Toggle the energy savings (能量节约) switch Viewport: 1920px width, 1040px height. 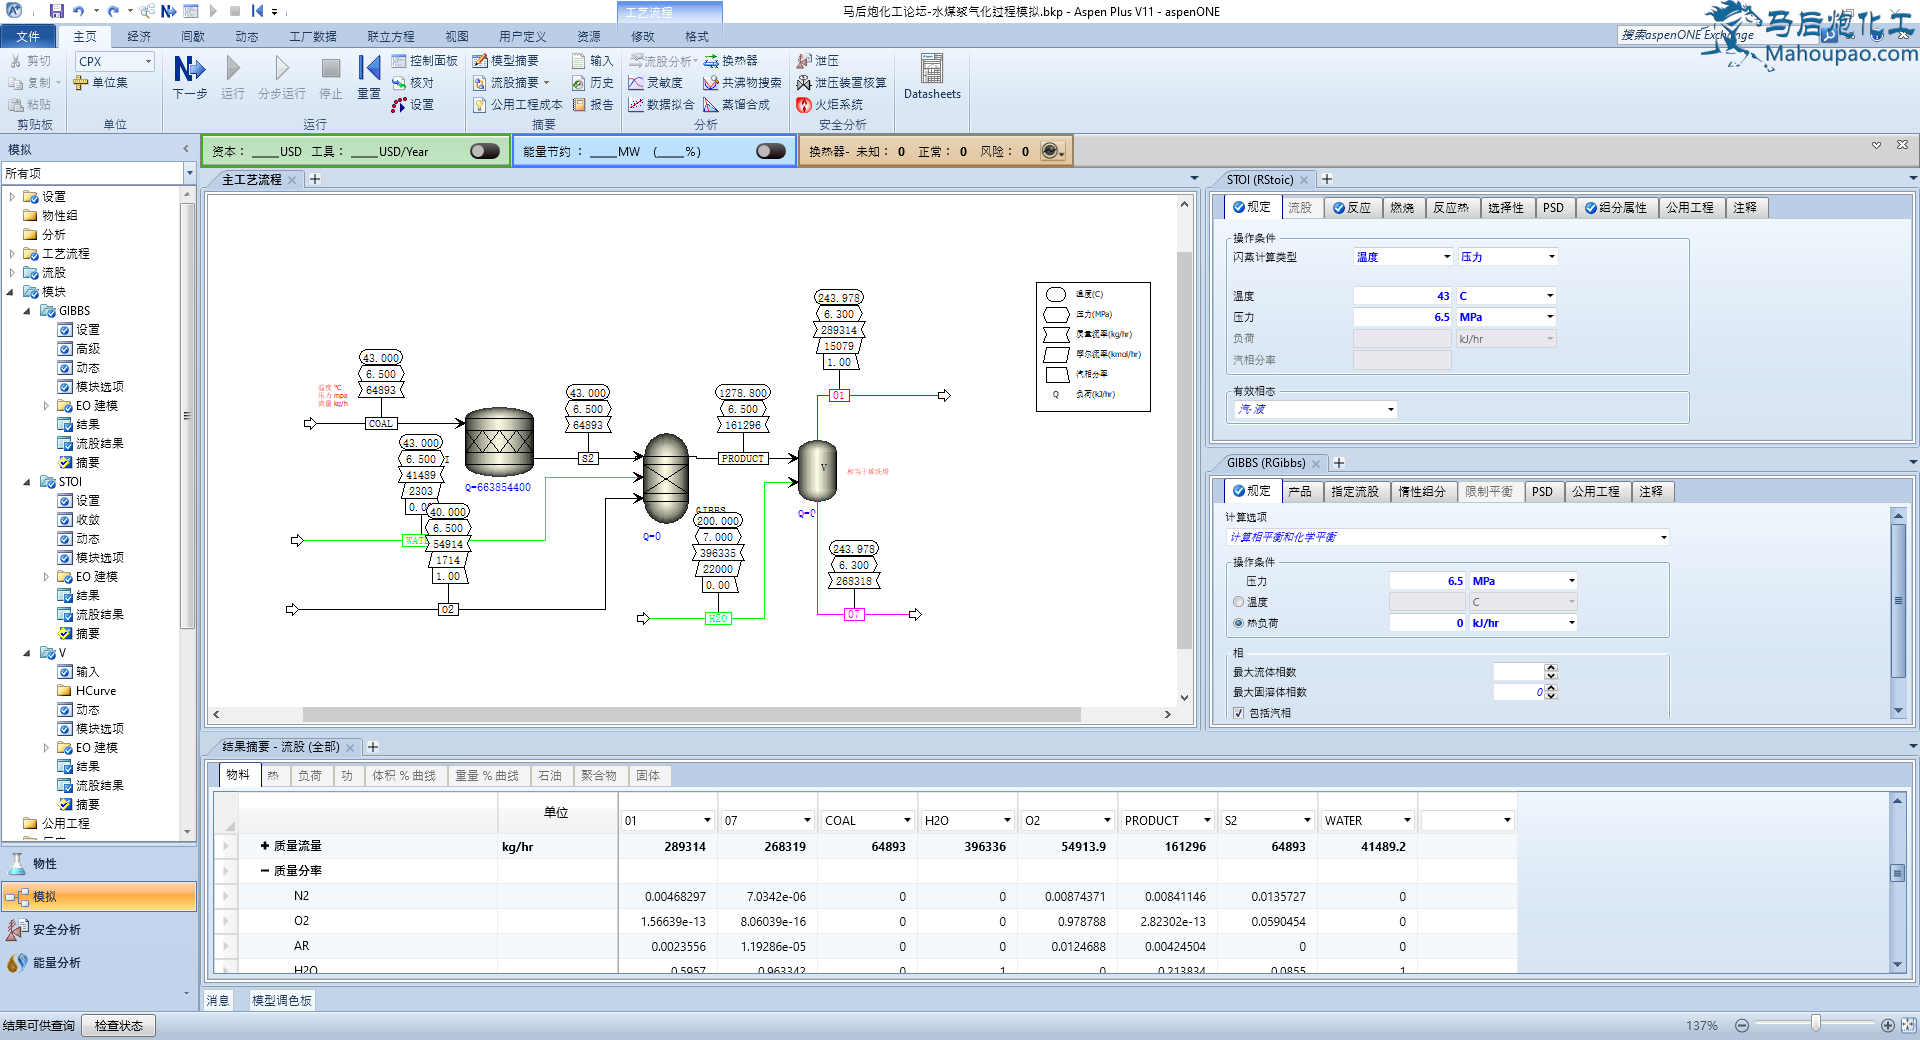771,151
